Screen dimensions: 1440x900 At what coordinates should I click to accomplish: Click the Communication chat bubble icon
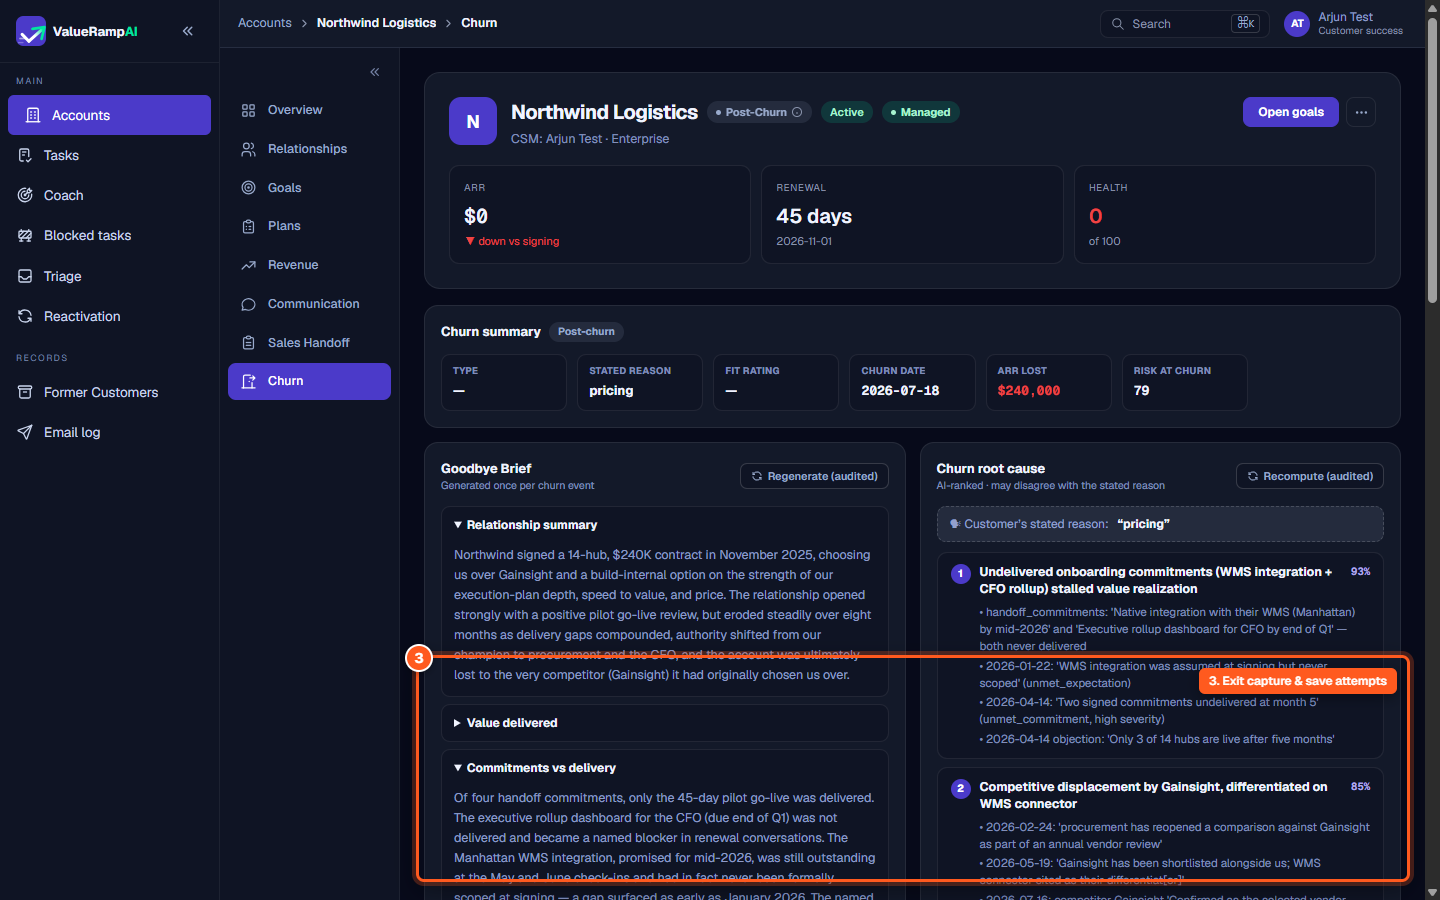tap(249, 304)
